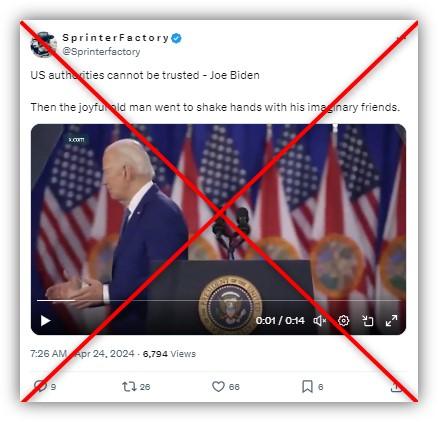Viewport: 438px width, 422px height.
Task: Click the video time display 0:01 / 0:14
Action: point(280,321)
